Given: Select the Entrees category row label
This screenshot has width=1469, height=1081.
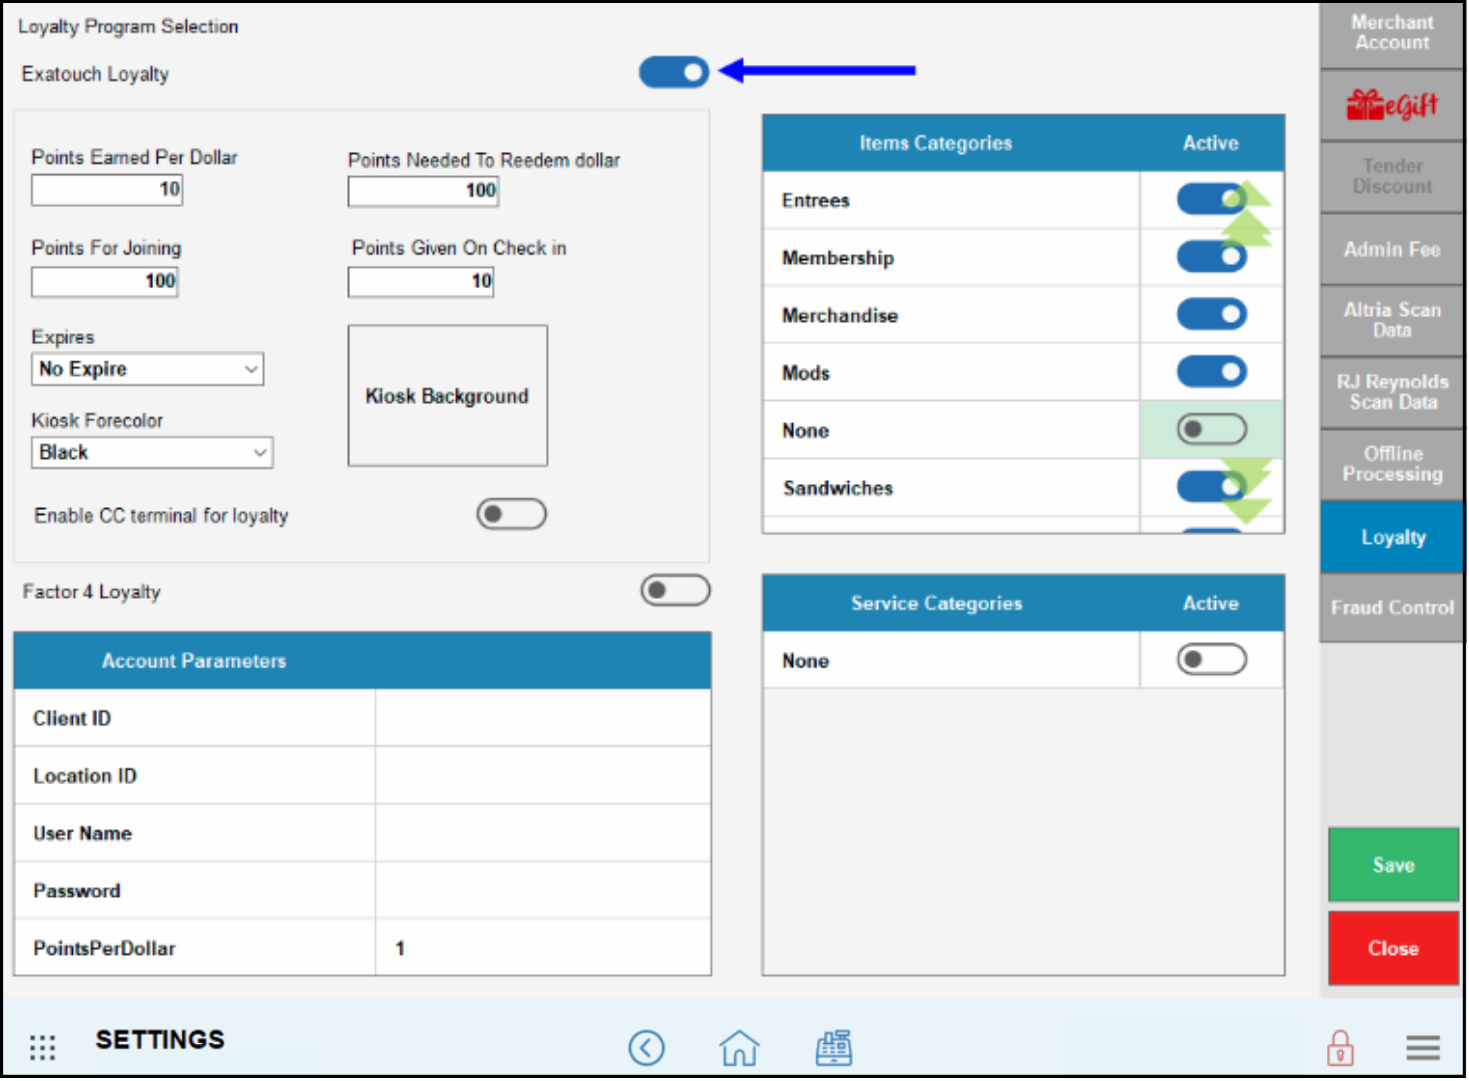Looking at the screenshot, I should 815,200.
